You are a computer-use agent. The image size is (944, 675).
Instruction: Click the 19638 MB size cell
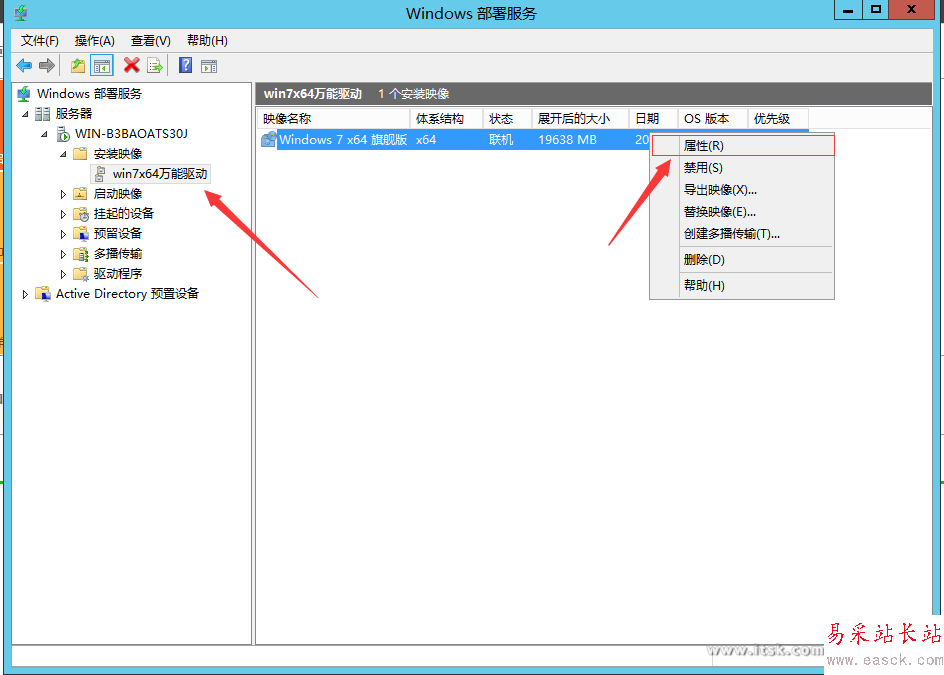click(x=568, y=140)
